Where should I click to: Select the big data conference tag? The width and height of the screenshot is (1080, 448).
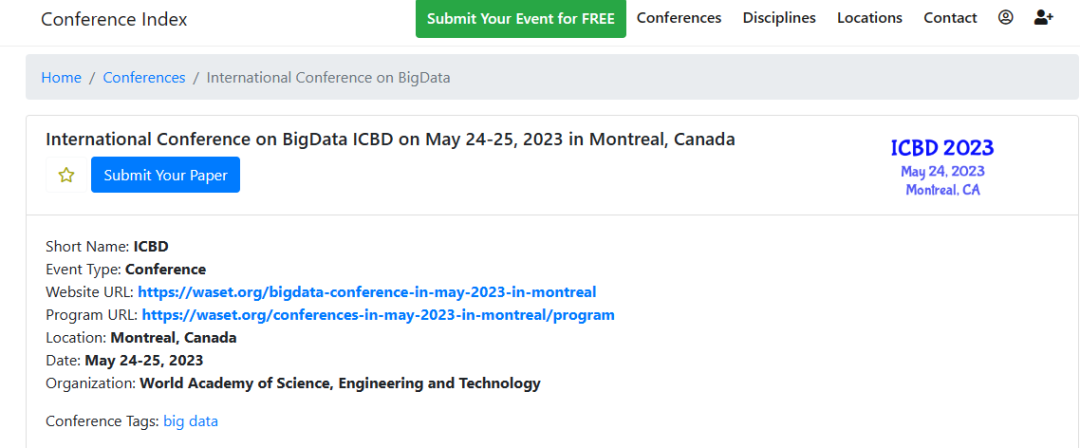click(x=191, y=421)
